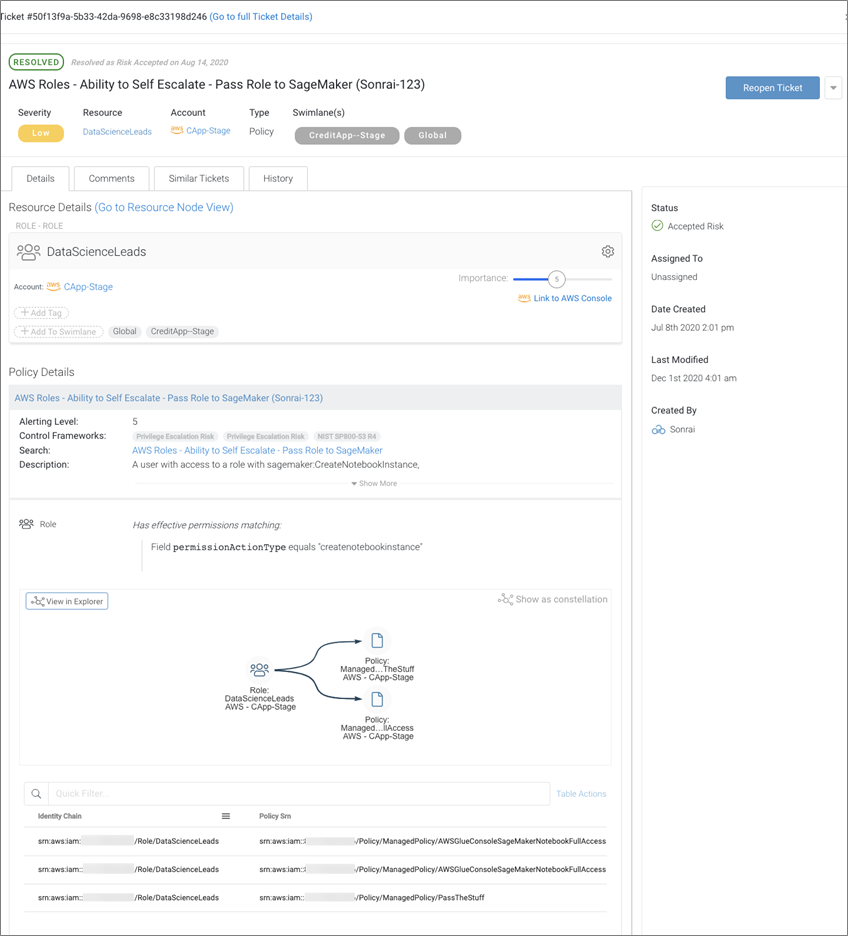Open the resource settings gear icon

tap(608, 251)
